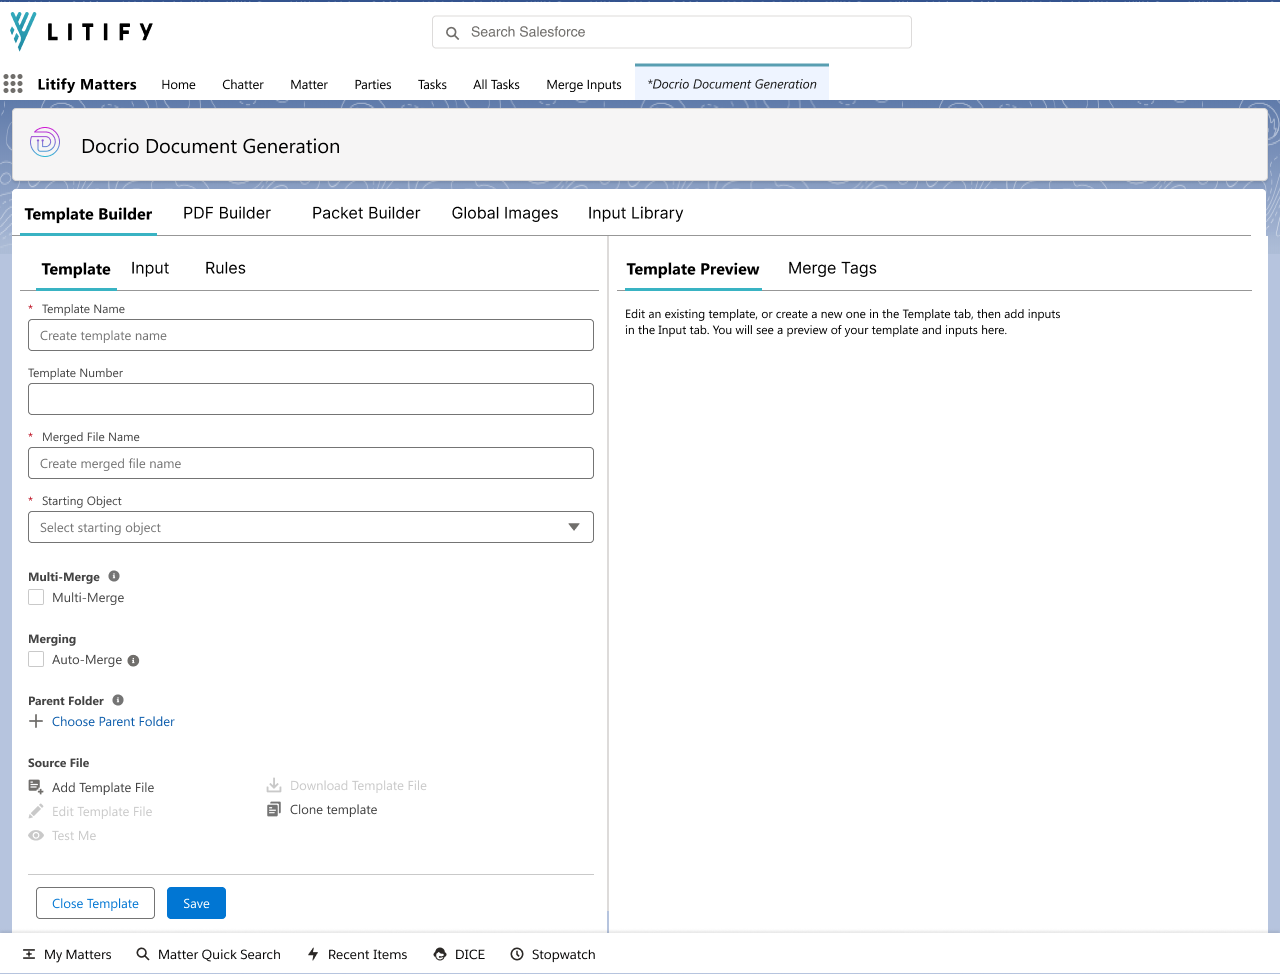This screenshot has height=974, width=1280.
Task: Select the Template sub-tab
Action: click(76, 269)
